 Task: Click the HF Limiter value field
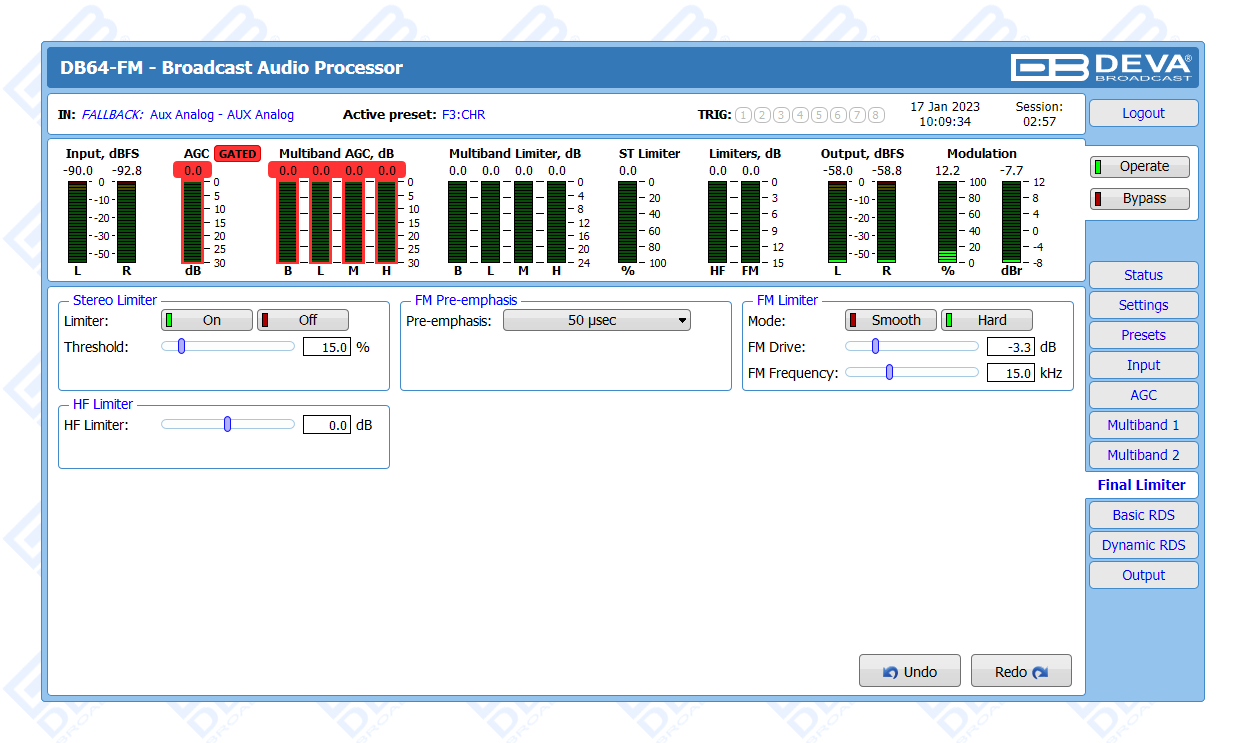coord(326,425)
